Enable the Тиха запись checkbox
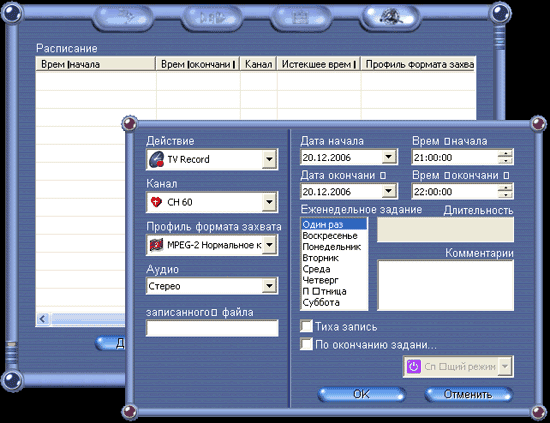This screenshot has height=423, width=550. tap(306, 326)
